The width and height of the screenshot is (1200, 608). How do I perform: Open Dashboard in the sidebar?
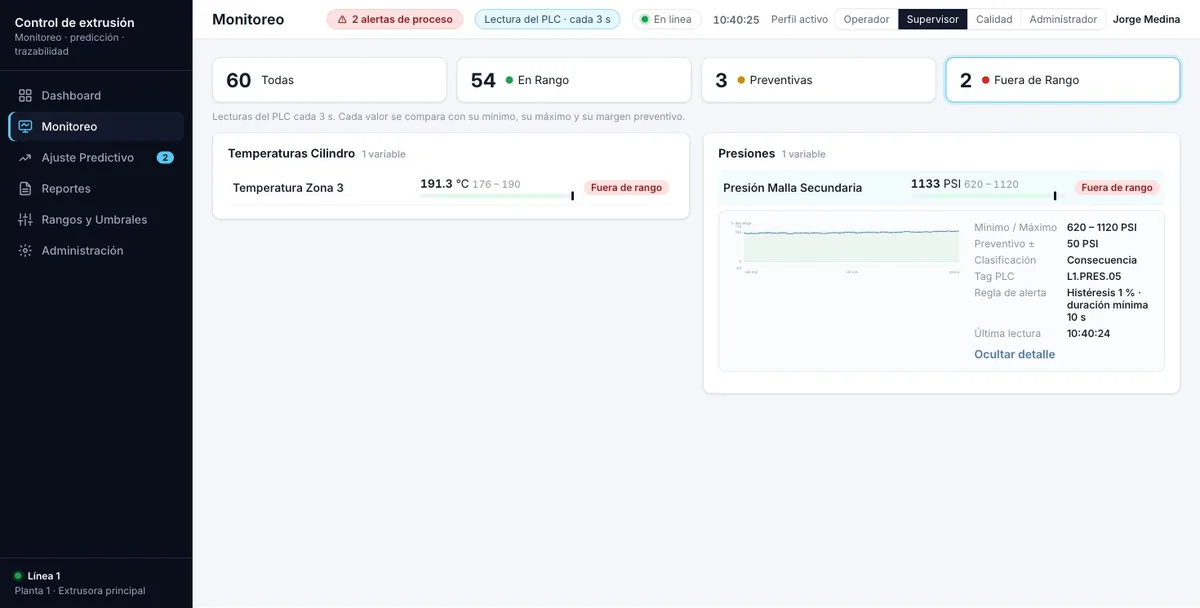96,96
